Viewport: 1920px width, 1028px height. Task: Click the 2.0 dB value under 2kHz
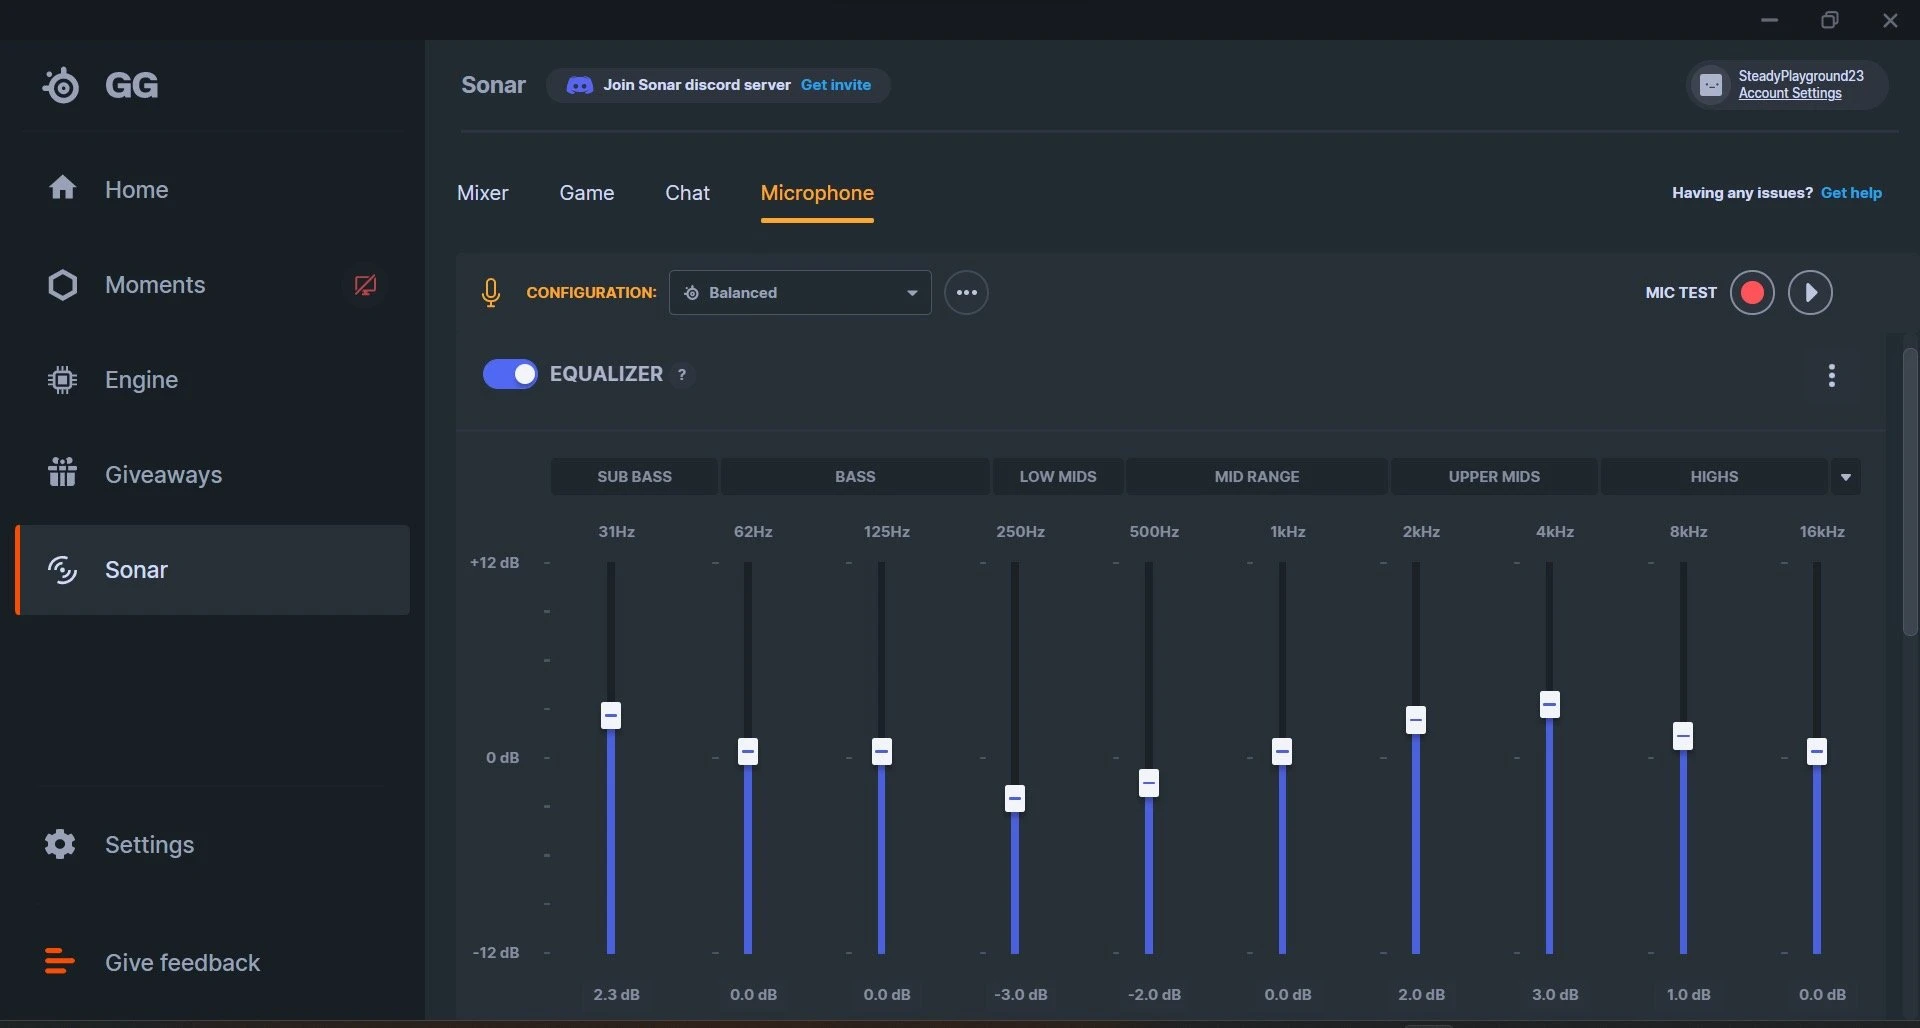1421,994
